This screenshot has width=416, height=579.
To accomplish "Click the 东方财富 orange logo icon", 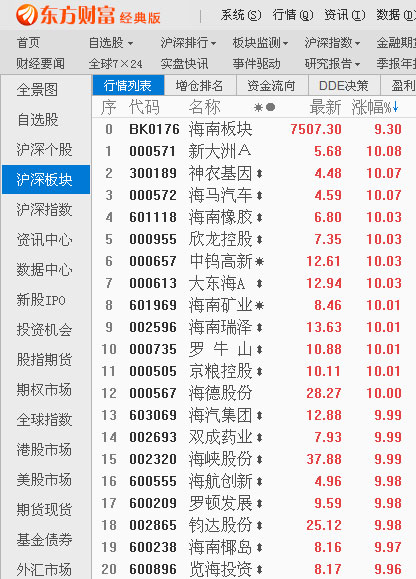I will point(27,15).
